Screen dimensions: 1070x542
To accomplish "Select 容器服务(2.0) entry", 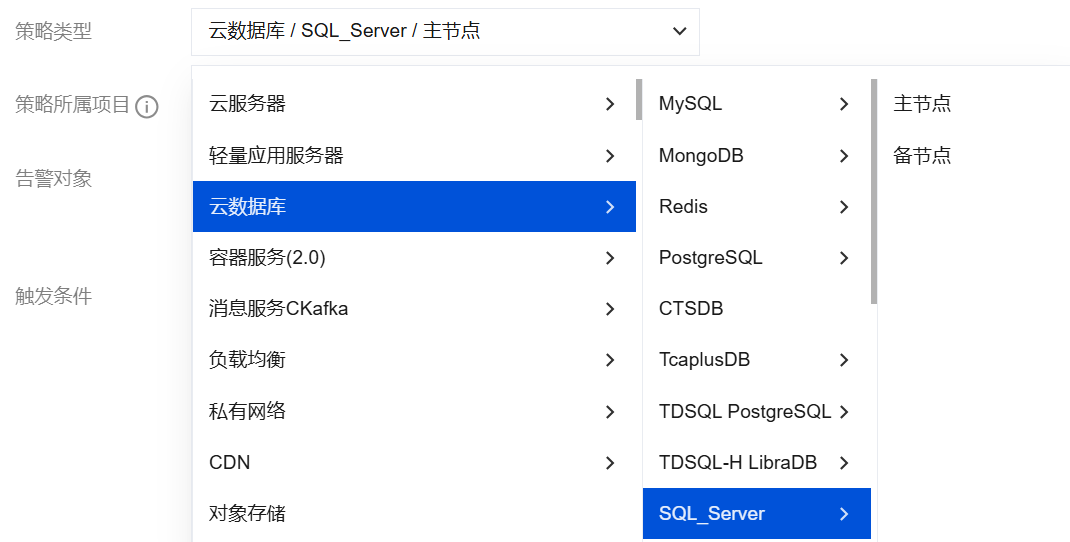I will click(x=414, y=257).
